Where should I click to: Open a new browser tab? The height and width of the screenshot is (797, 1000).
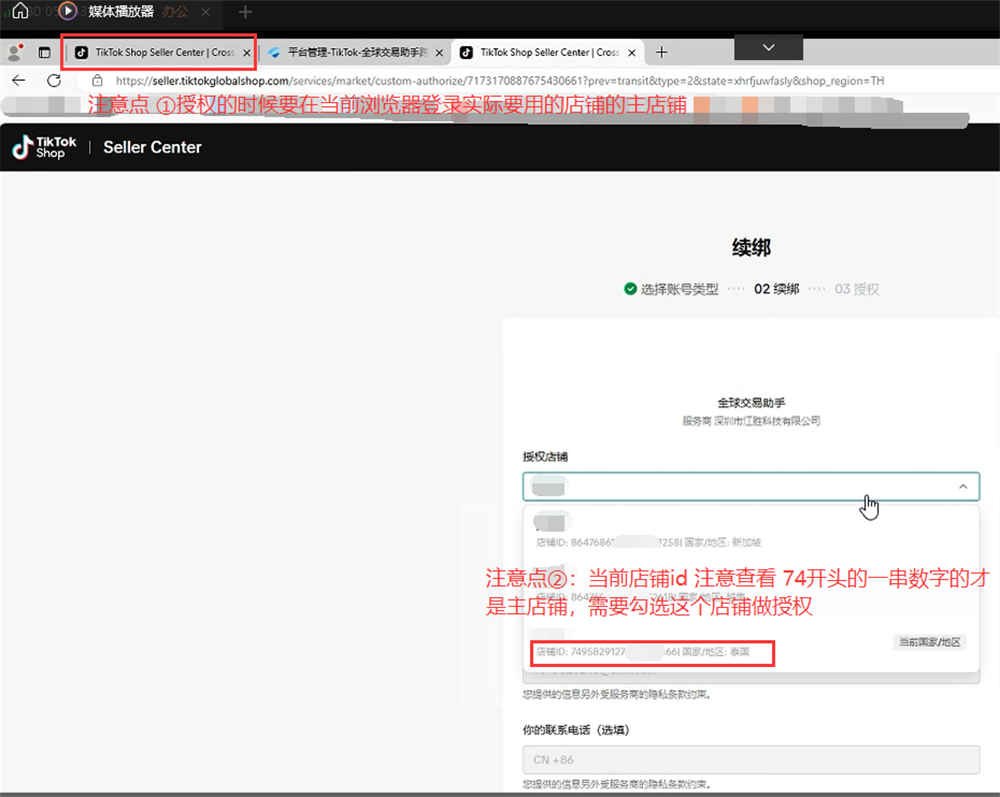coord(661,52)
